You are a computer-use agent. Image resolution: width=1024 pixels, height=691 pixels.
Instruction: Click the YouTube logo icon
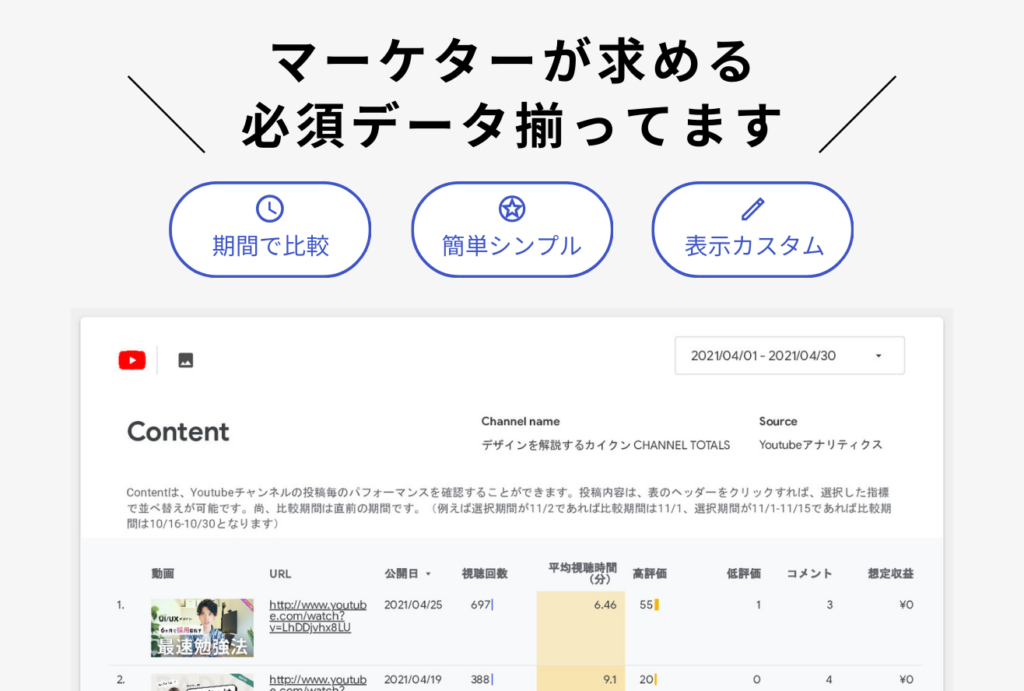coord(132,360)
